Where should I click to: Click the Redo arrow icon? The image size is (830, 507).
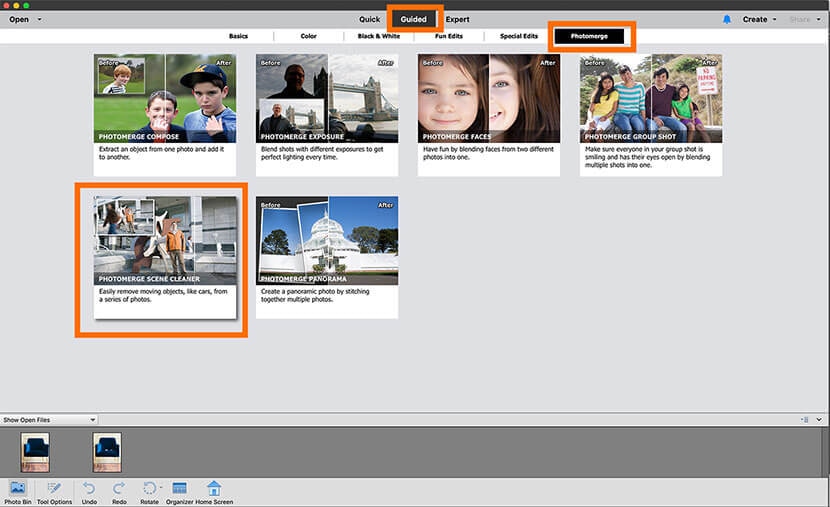[x=119, y=489]
